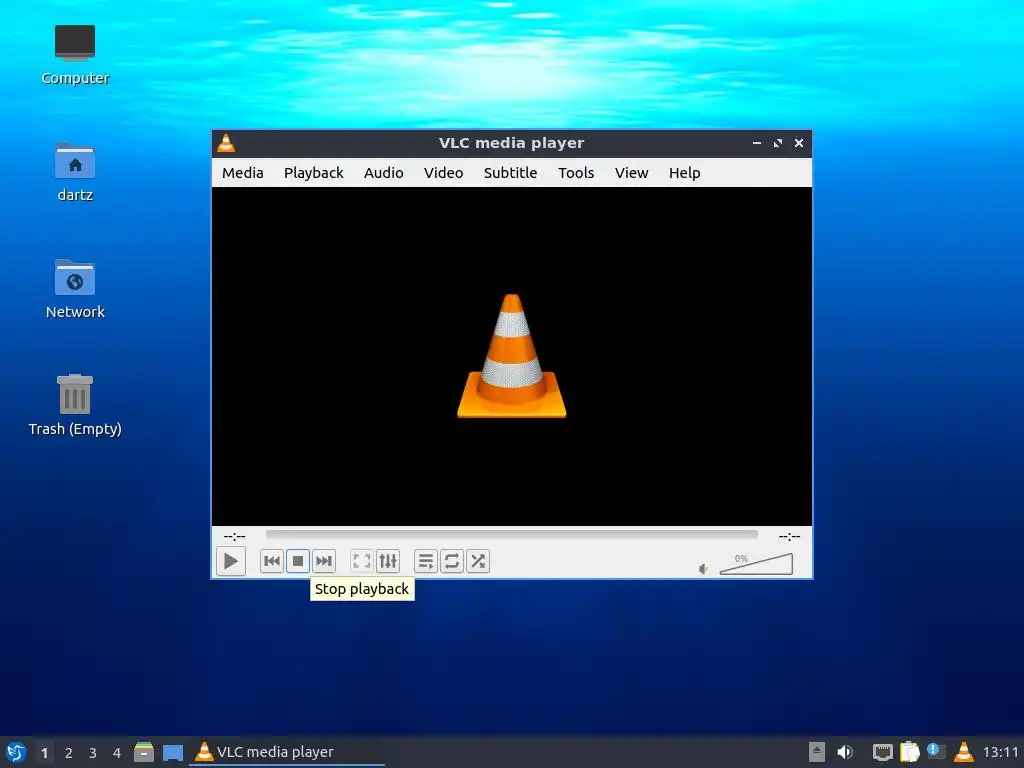This screenshot has width=1024, height=768.
Task: Click the playback seek bar
Action: 511,535
